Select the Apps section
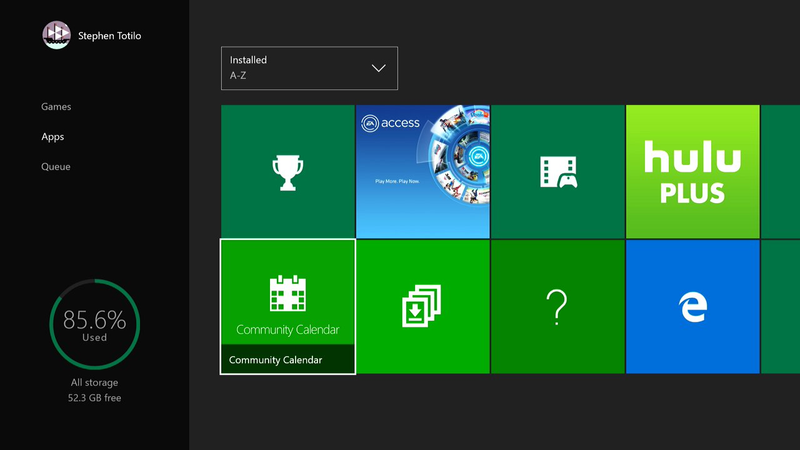The height and width of the screenshot is (450, 800). [53, 137]
